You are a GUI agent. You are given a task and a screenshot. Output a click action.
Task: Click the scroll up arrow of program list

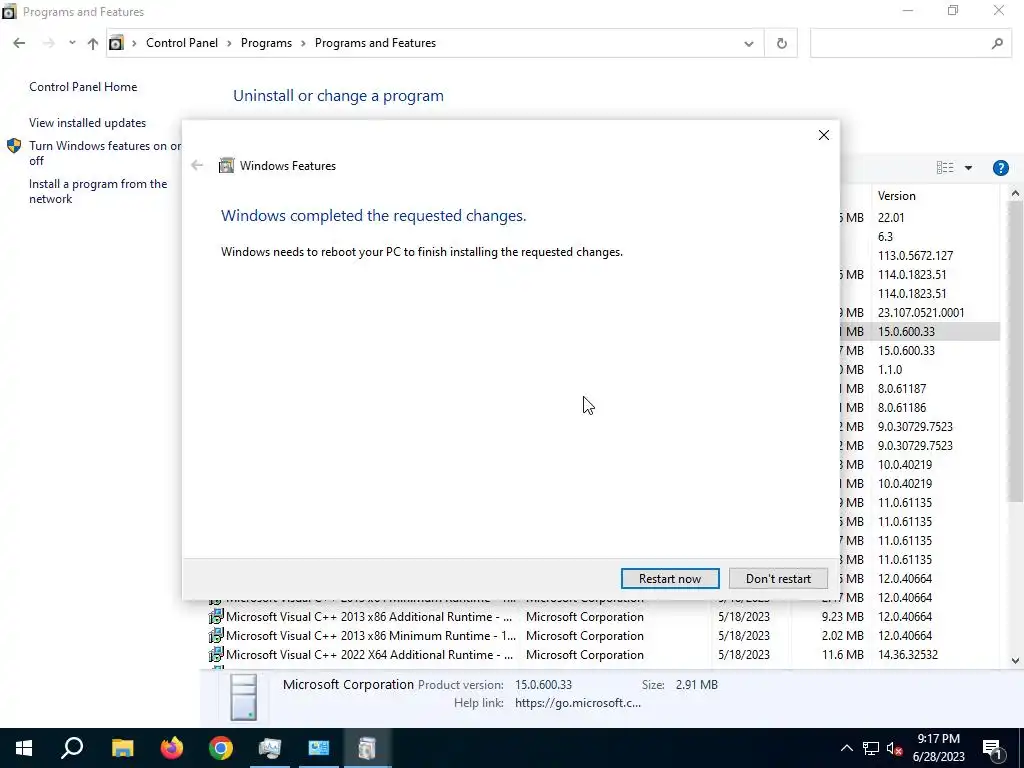pos(1015,193)
